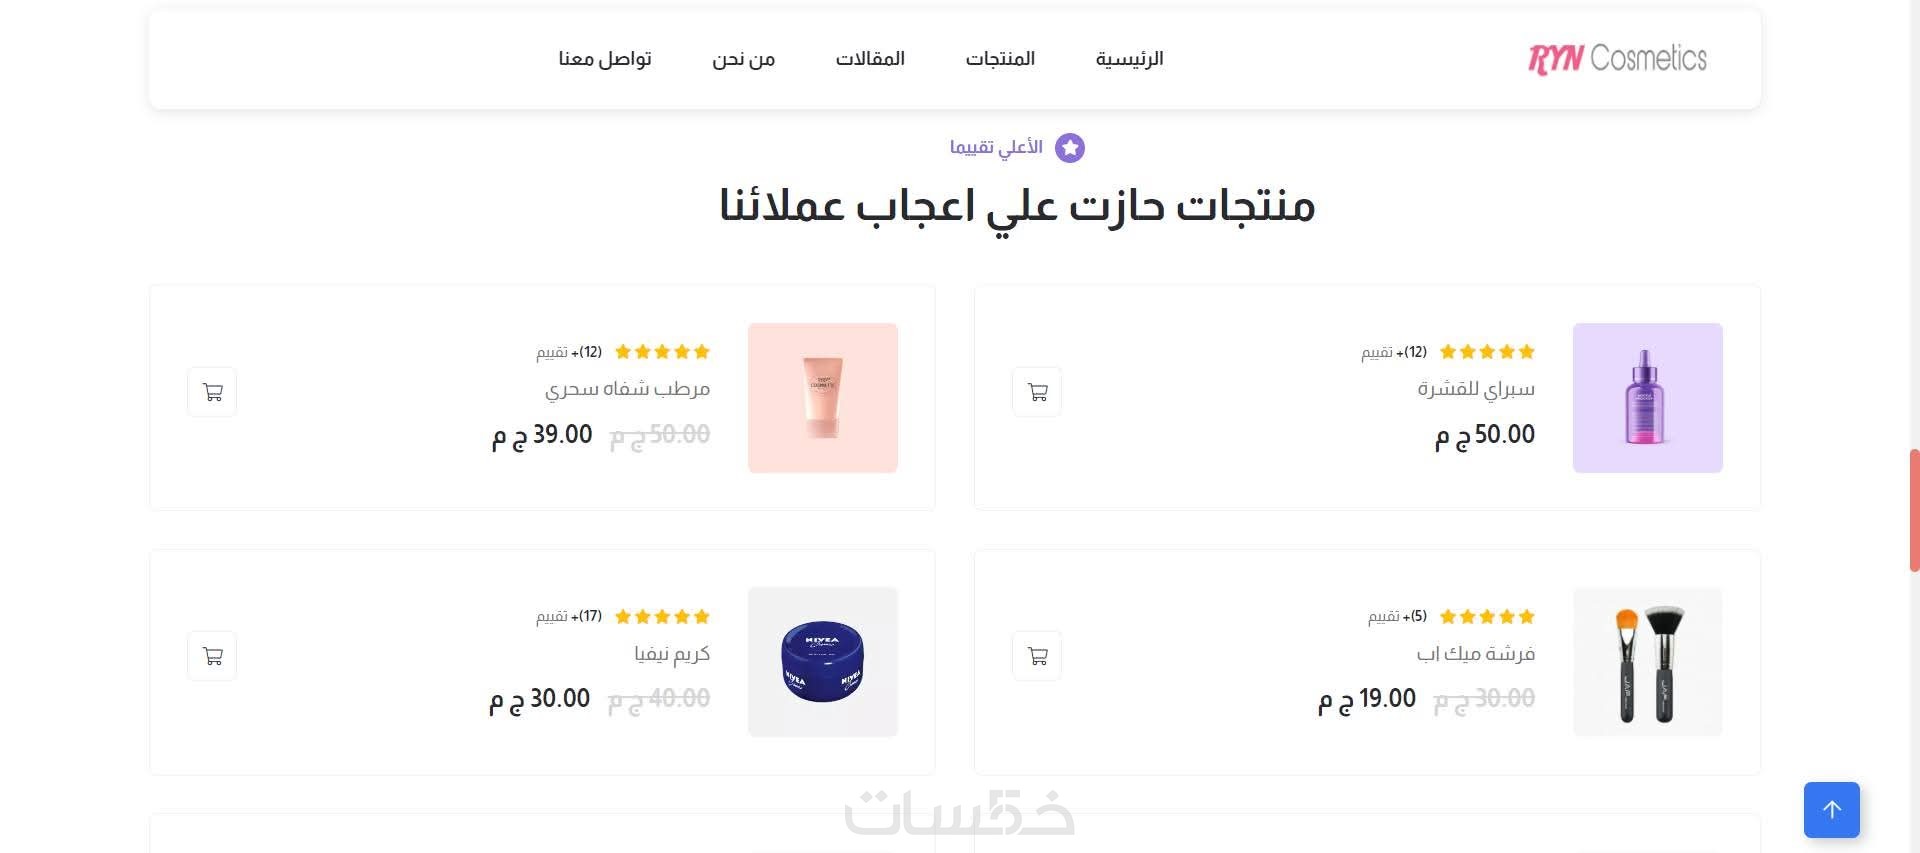Image resolution: width=1920 pixels, height=853 pixels.
Task: Open the makeup brushes product image
Action: (1647, 662)
